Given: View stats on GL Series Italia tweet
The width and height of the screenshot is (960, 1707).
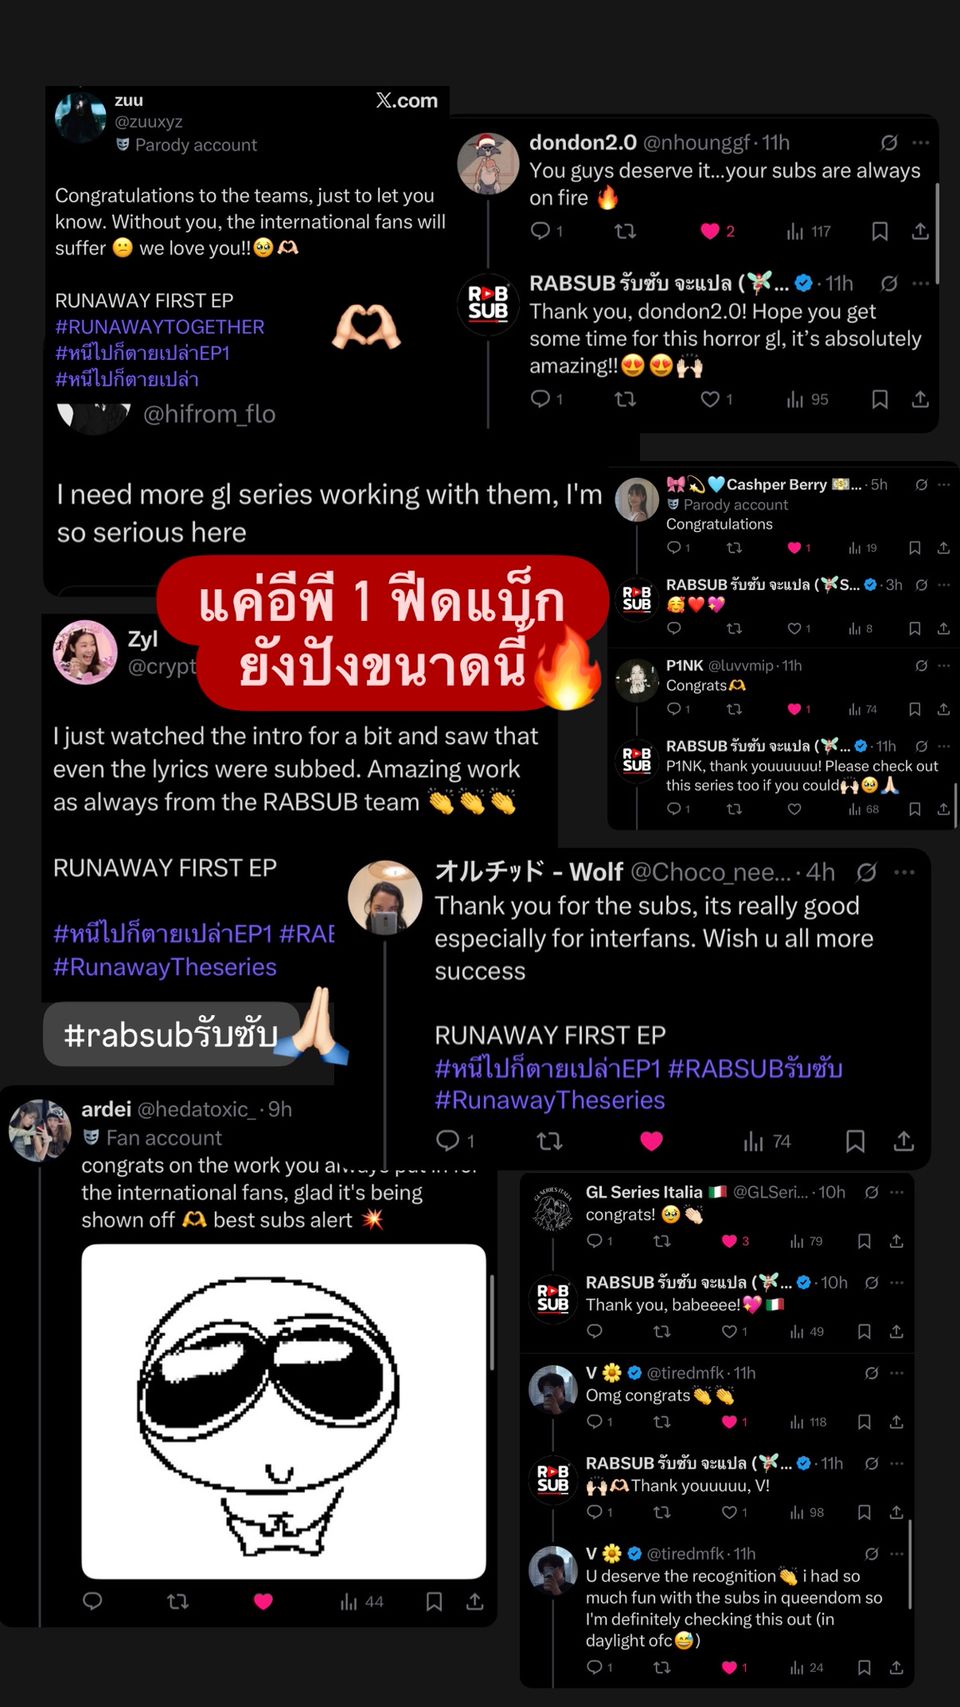Looking at the screenshot, I should point(806,1241).
